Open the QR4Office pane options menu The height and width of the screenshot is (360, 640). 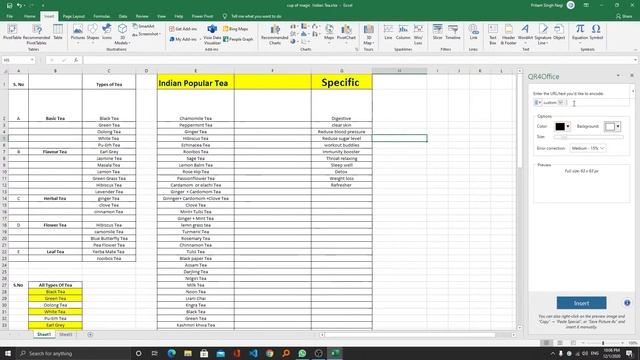[618, 76]
